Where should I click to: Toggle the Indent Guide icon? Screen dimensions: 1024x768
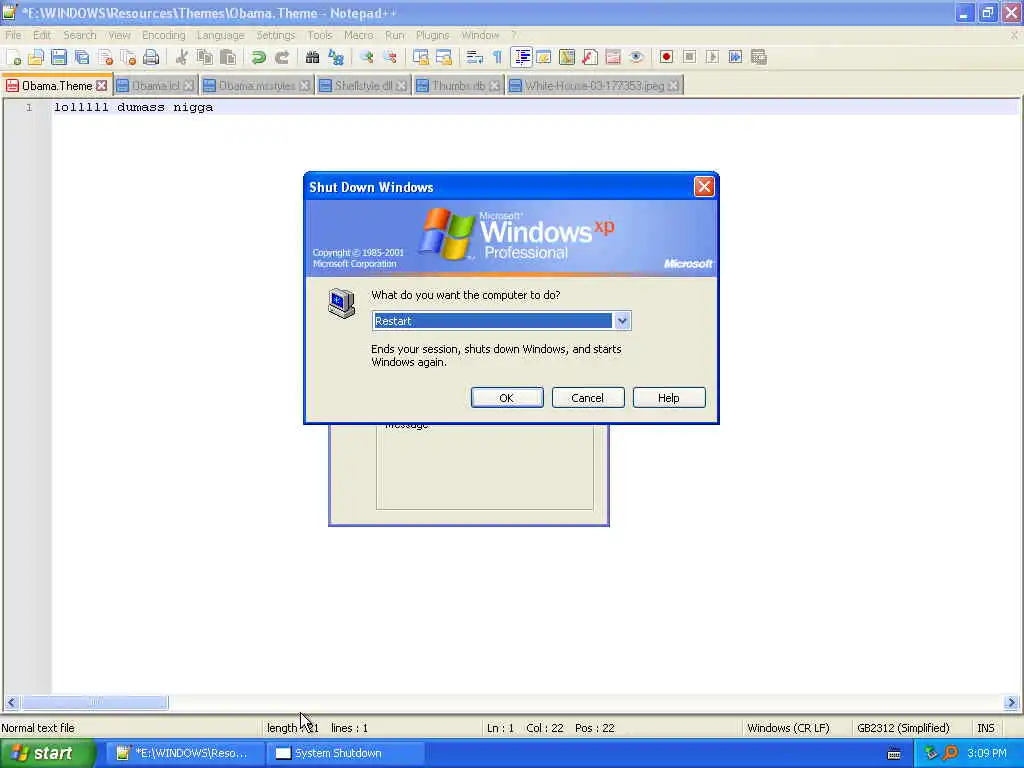[x=522, y=57]
